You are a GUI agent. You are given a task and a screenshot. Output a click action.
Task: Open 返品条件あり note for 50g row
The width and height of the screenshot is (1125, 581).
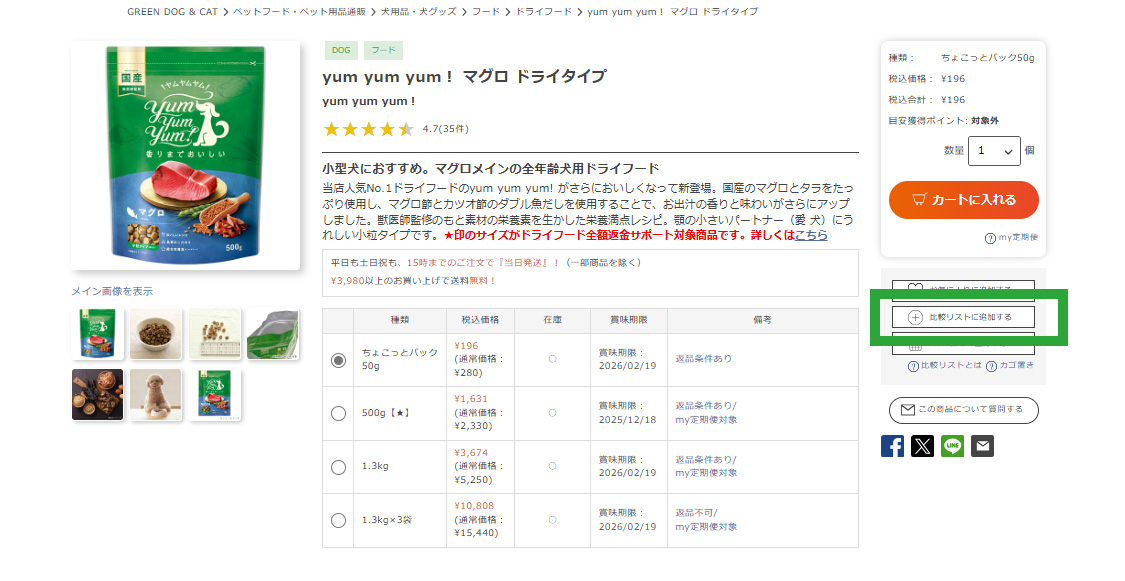point(703,359)
